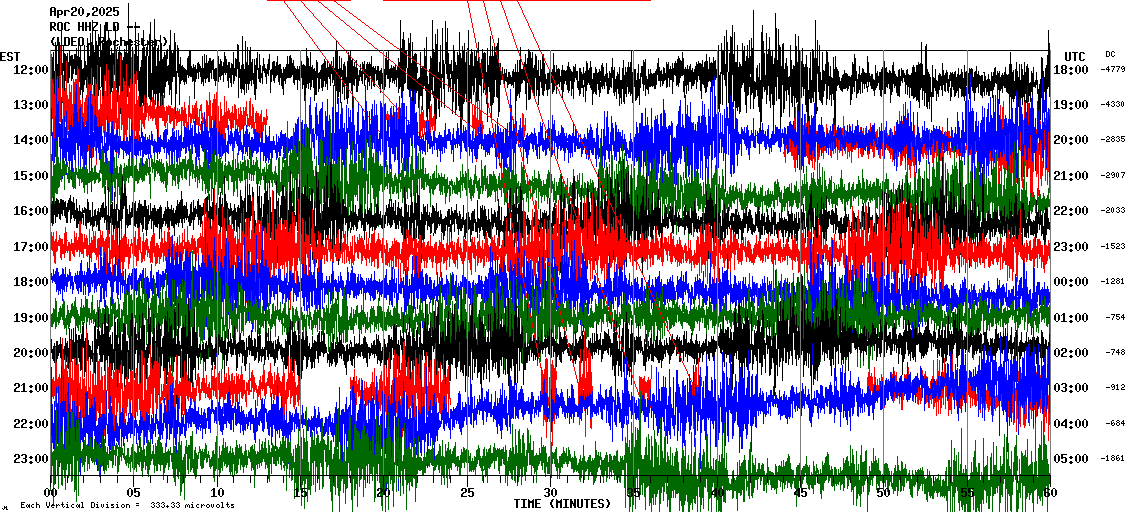Click the 05:00 UTC row label

[x=1073, y=459]
